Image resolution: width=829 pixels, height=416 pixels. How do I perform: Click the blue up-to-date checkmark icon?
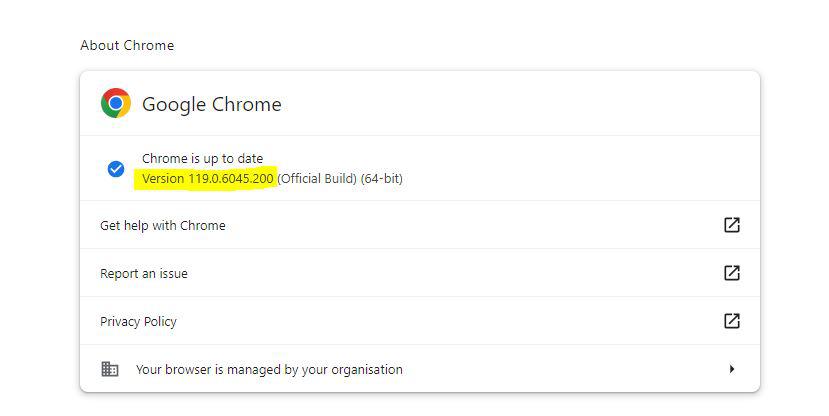click(x=116, y=168)
